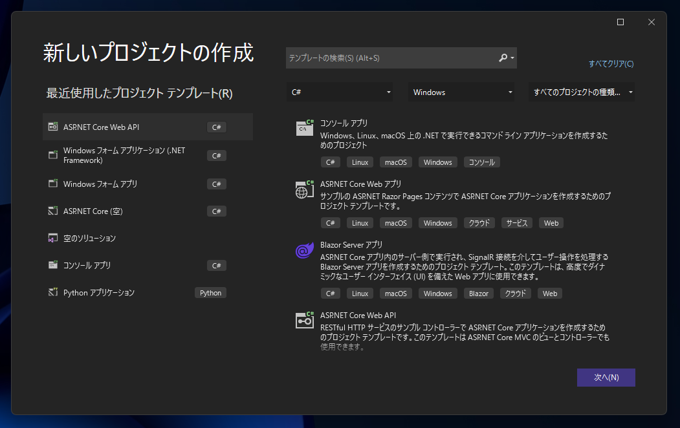Click the ASP.NET Core Web API recent template icon
Screen dimensions: 680x428
click(x=53, y=127)
